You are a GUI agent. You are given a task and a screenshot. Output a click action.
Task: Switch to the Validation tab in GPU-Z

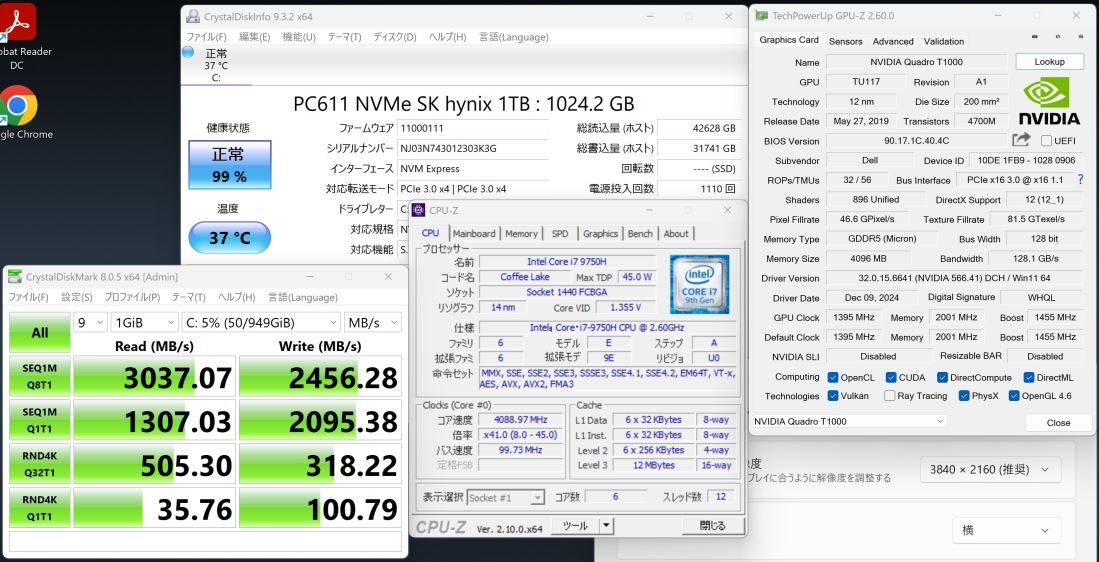coord(943,41)
